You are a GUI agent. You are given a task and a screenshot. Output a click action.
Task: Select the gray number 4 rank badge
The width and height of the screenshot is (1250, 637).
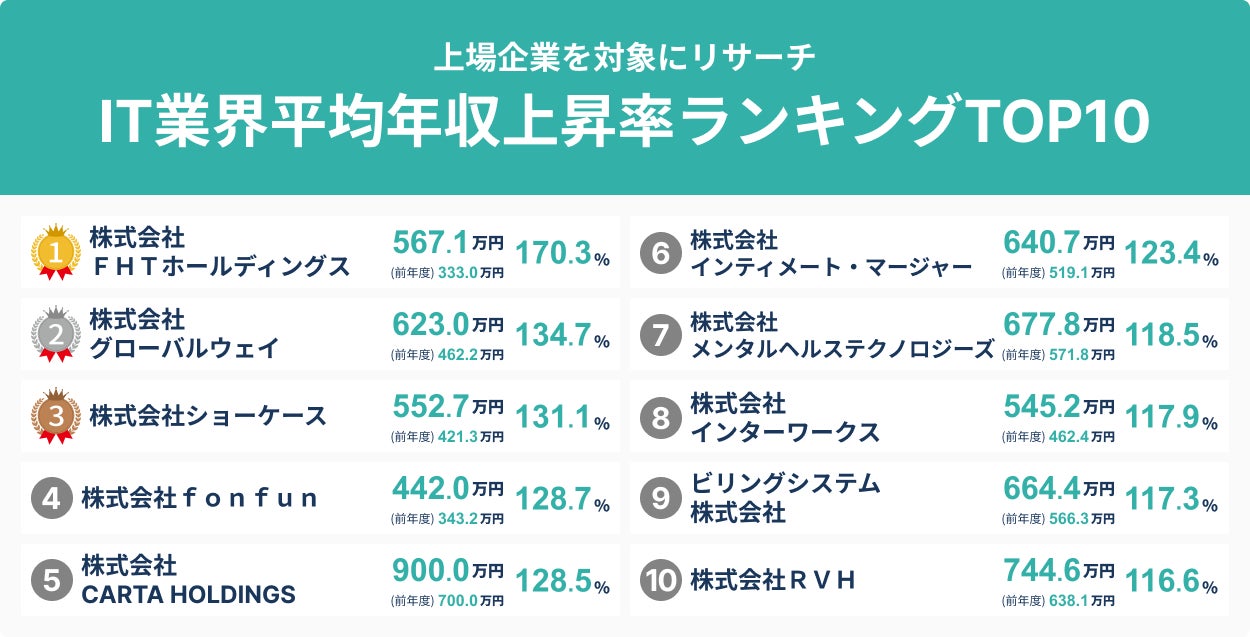pyautogui.click(x=51, y=498)
